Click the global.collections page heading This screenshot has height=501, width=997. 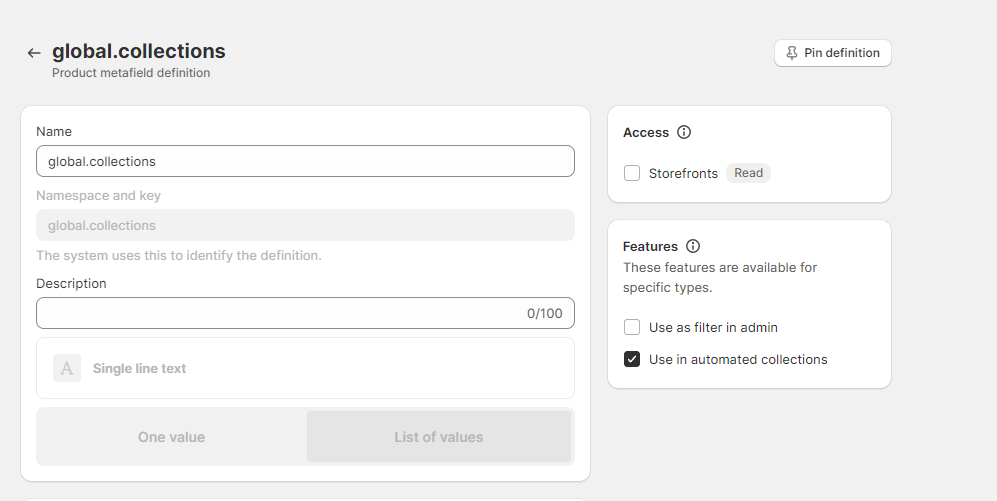(139, 51)
